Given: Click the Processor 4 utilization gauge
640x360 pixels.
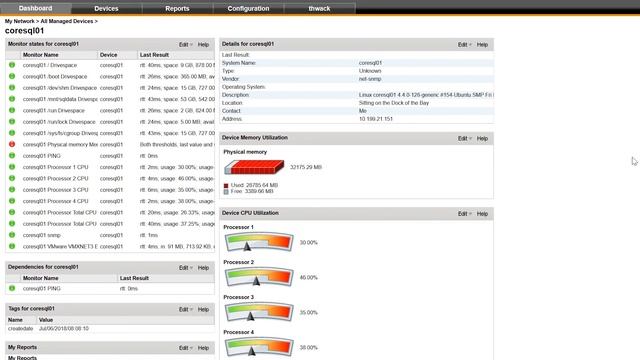Looking at the screenshot, I should [259, 347].
